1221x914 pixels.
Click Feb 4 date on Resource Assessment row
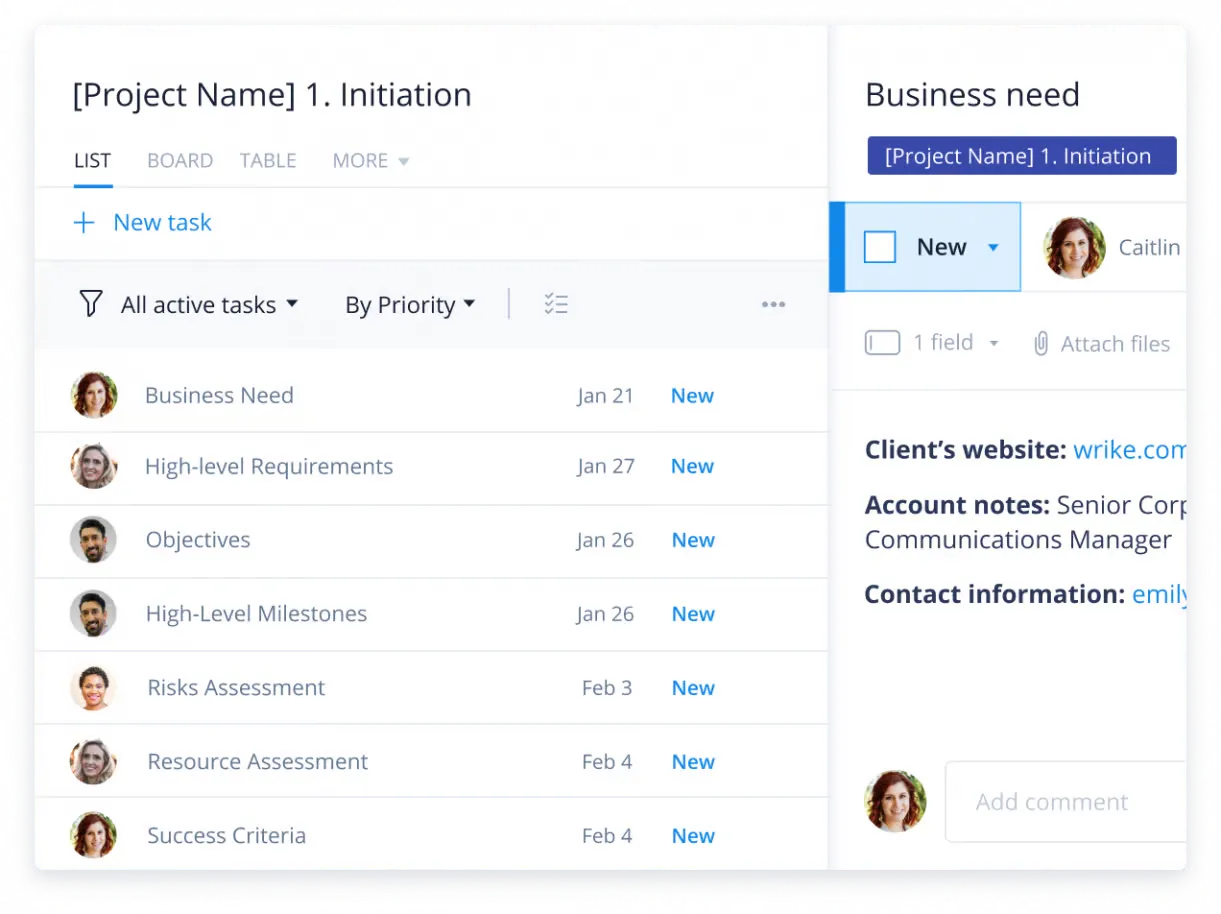click(607, 762)
